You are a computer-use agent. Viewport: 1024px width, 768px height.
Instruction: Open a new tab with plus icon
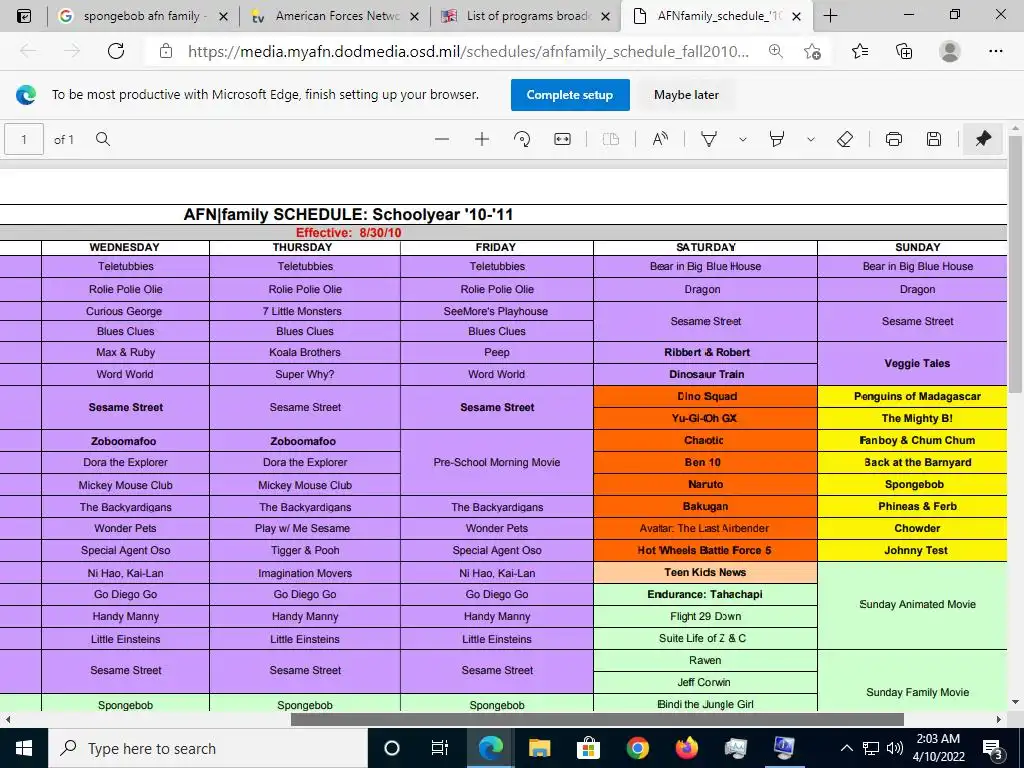click(x=830, y=16)
